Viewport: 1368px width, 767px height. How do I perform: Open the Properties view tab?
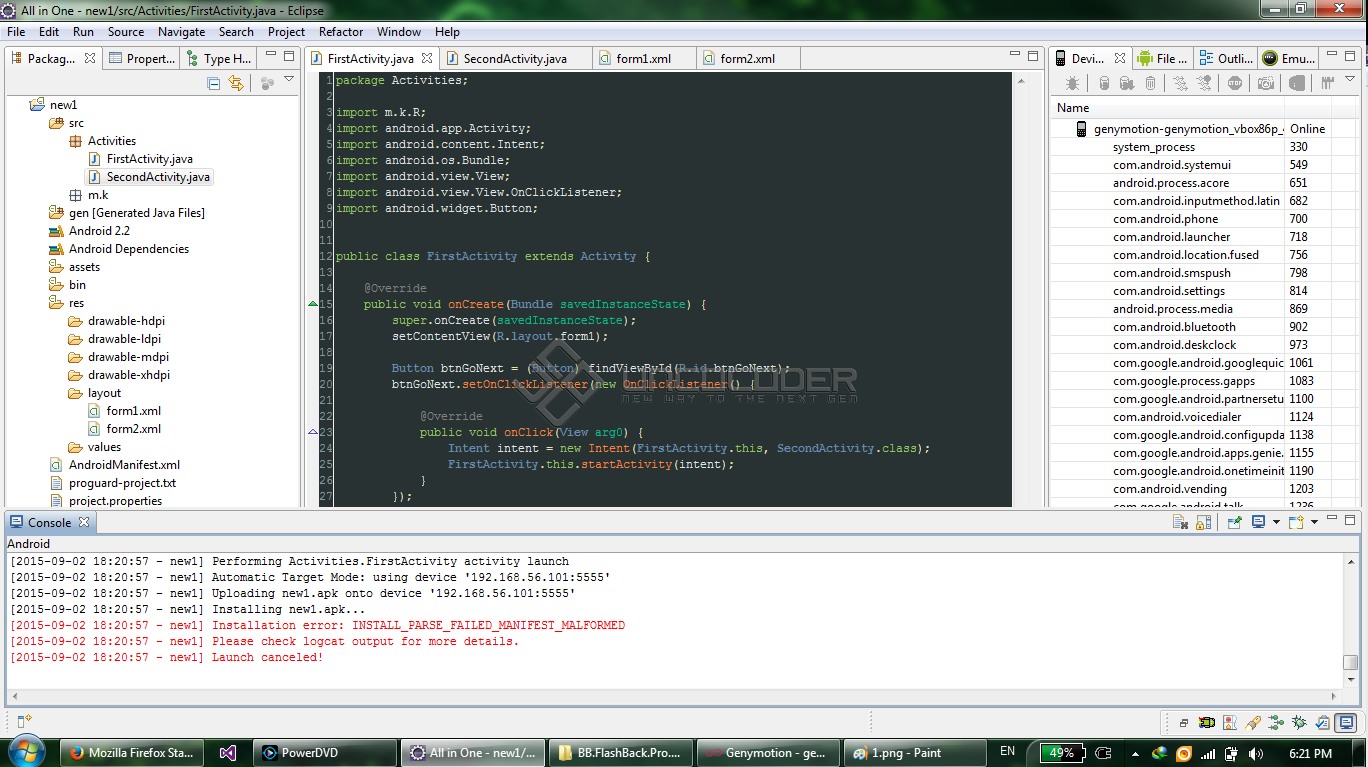click(x=141, y=59)
